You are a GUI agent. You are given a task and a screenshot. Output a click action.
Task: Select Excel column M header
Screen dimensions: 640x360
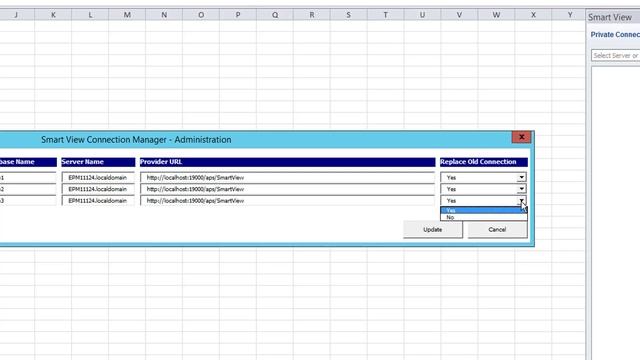[x=127, y=15]
